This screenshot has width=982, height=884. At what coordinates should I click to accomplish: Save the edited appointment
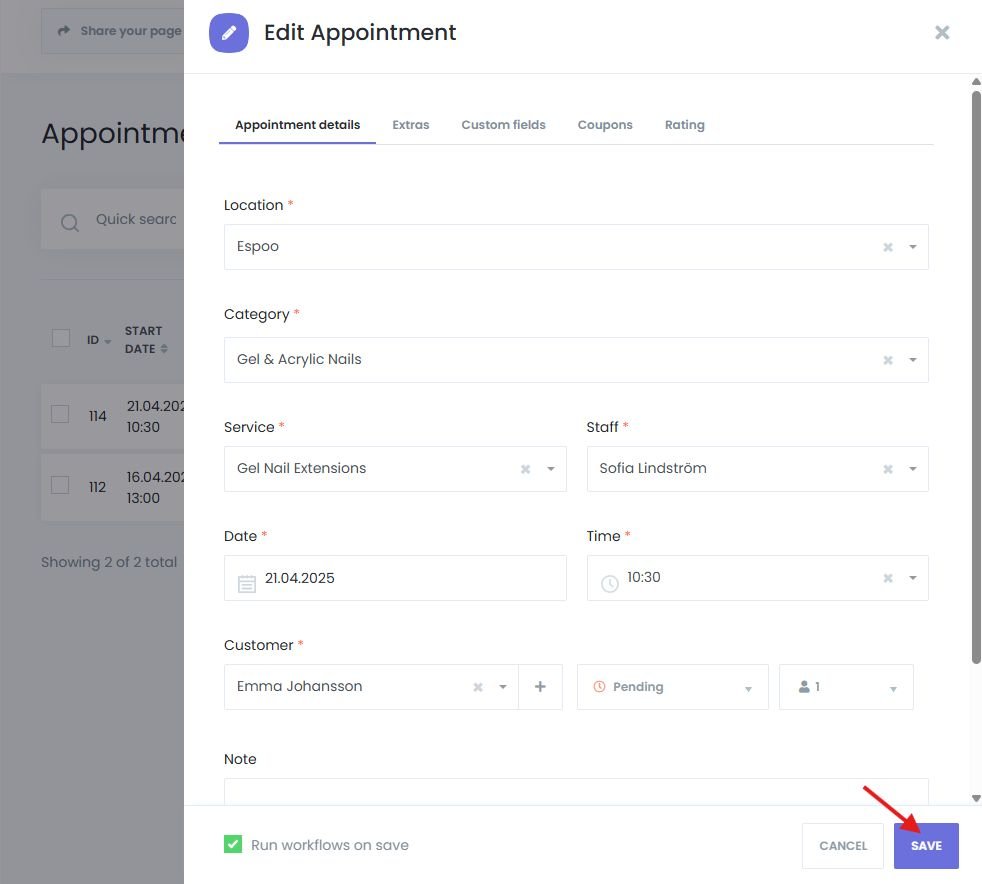click(x=925, y=845)
